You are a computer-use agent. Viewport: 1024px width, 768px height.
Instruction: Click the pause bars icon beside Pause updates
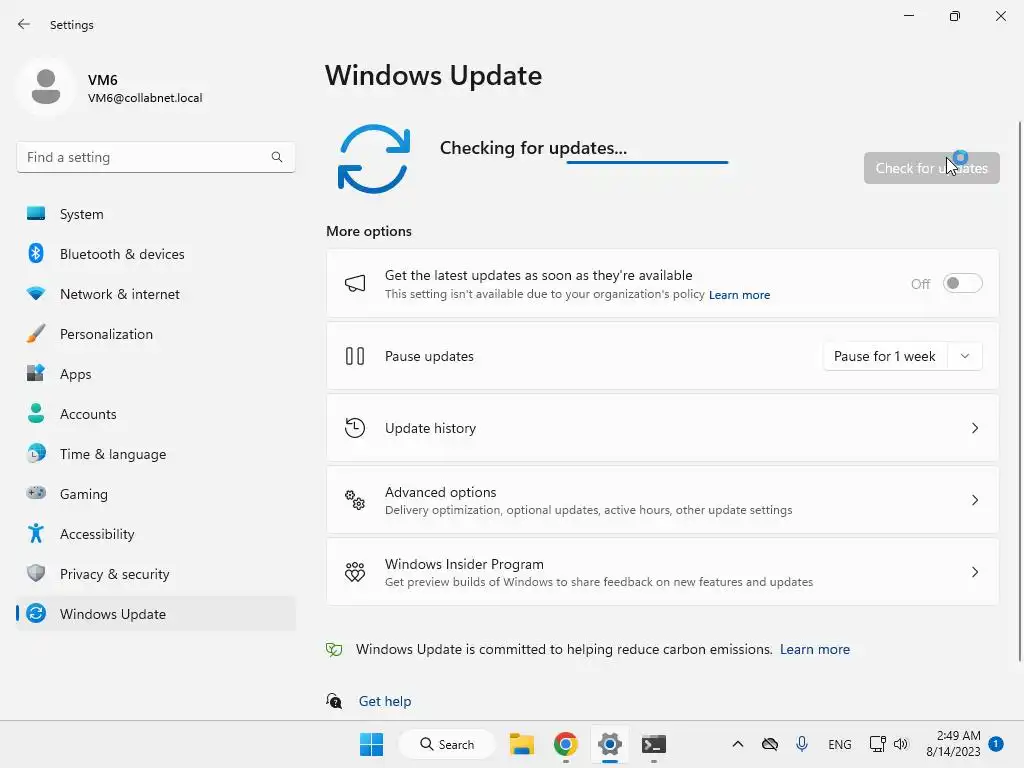pyautogui.click(x=355, y=356)
